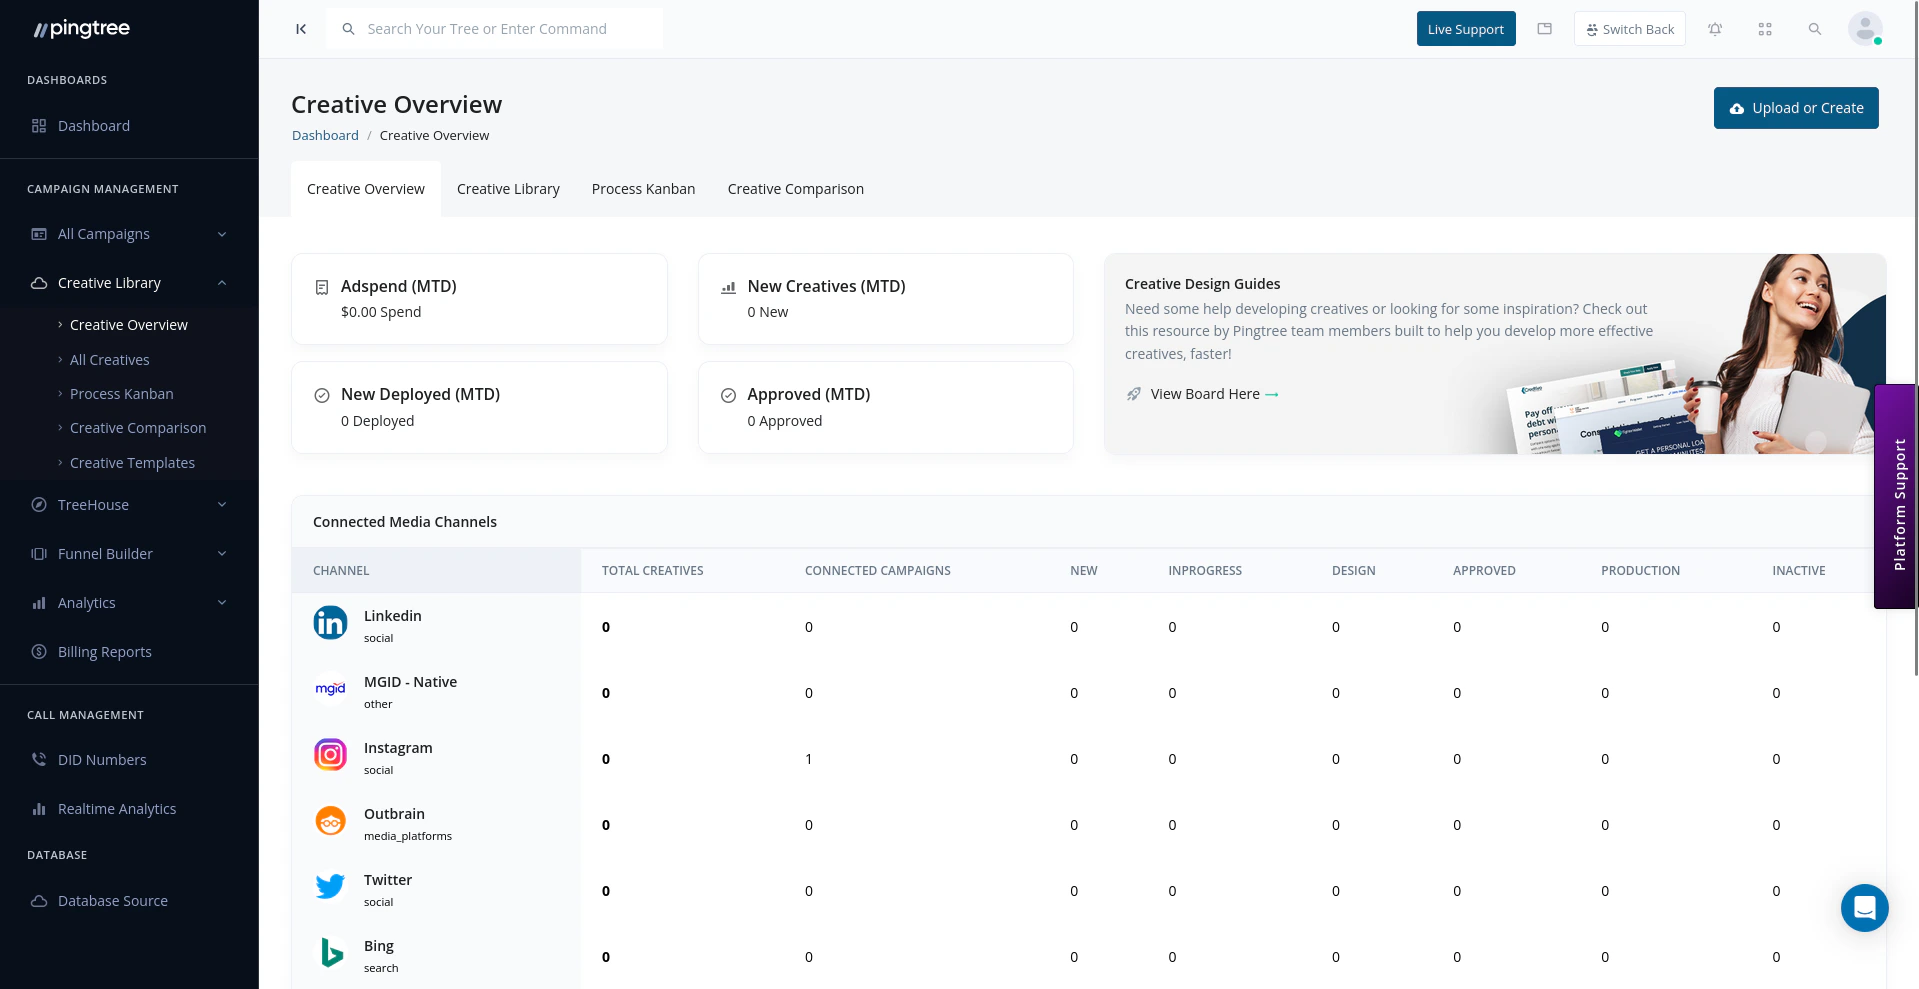This screenshot has height=989, width=1919.
Task: Click the Upload or Create button
Action: click(x=1795, y=107)
